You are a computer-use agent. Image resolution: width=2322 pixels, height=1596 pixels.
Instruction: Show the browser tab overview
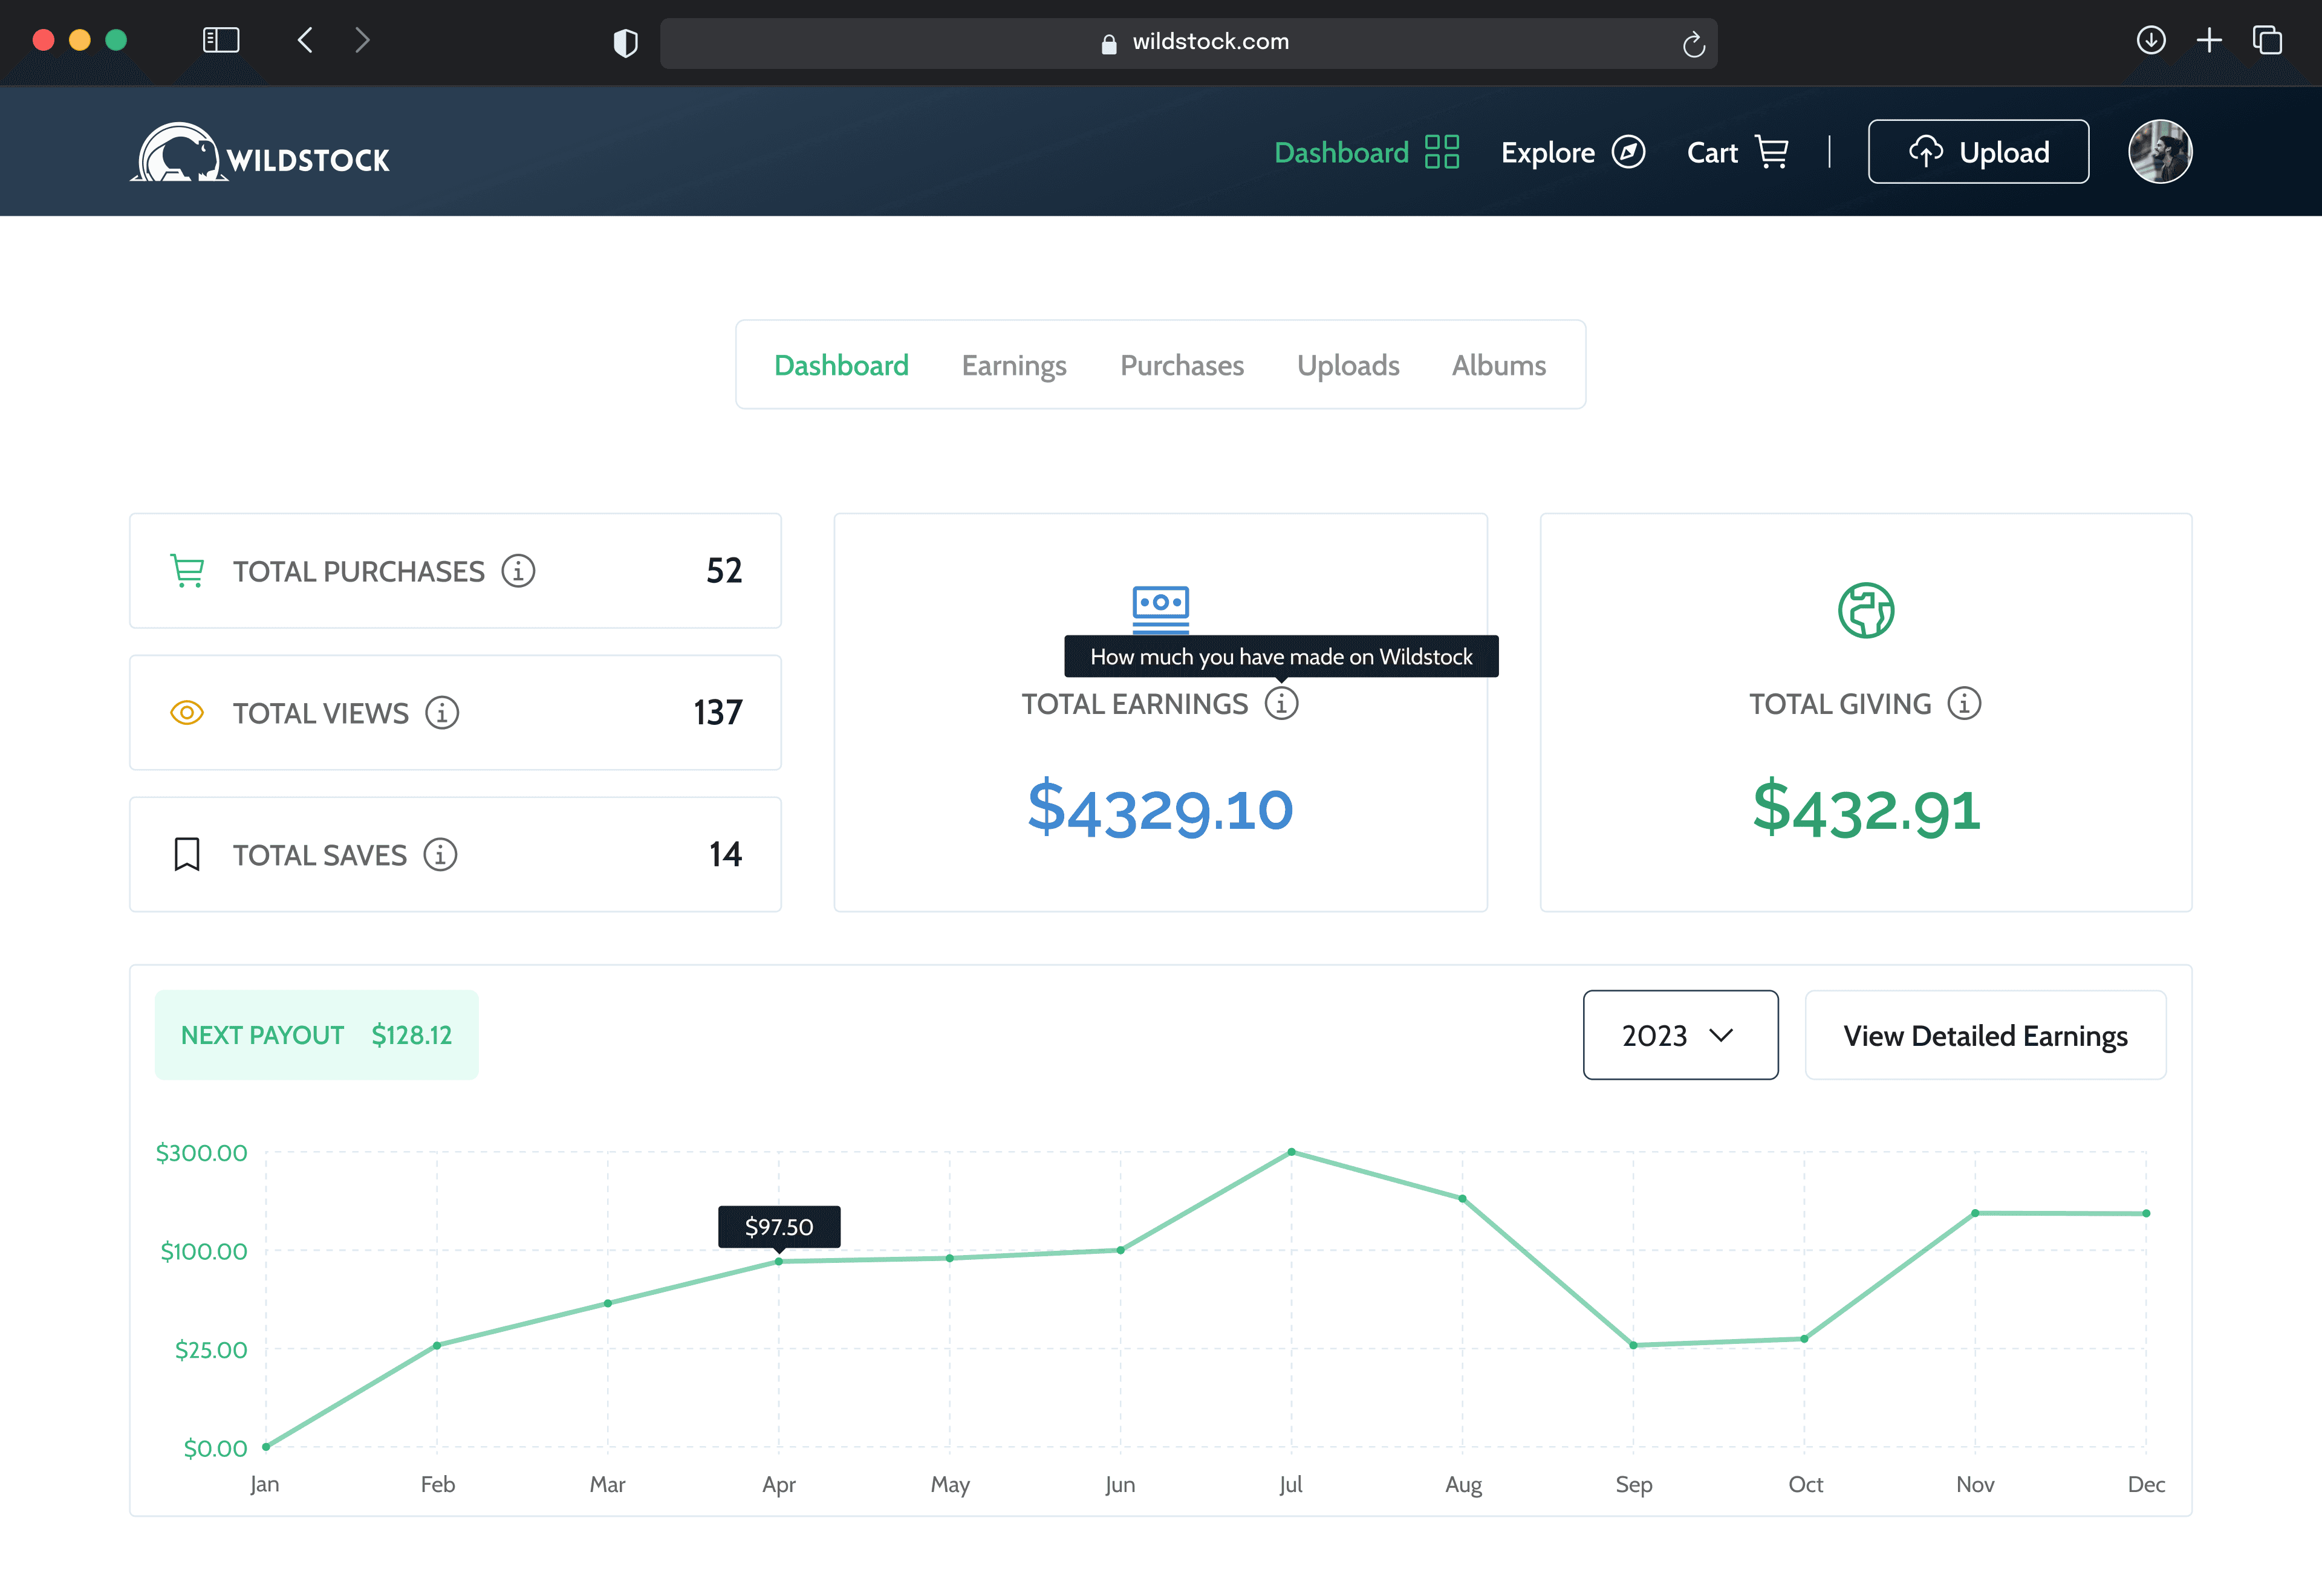click(x=2267, y=41)
